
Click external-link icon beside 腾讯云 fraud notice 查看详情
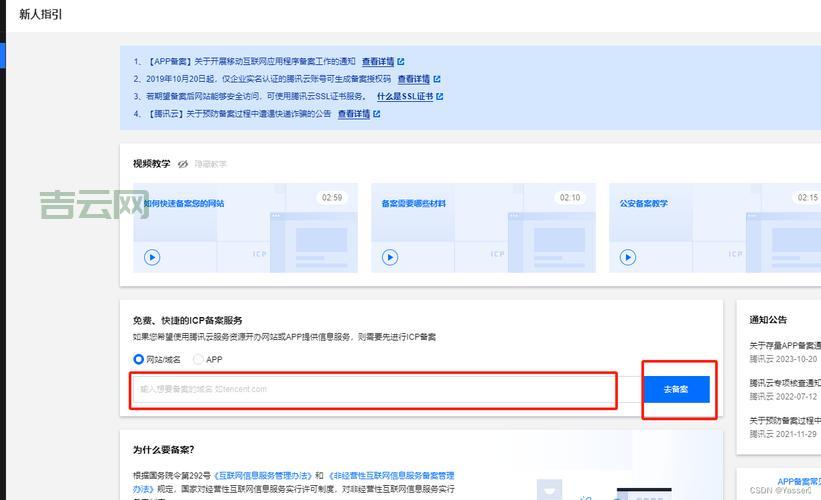tap(376, 114)
